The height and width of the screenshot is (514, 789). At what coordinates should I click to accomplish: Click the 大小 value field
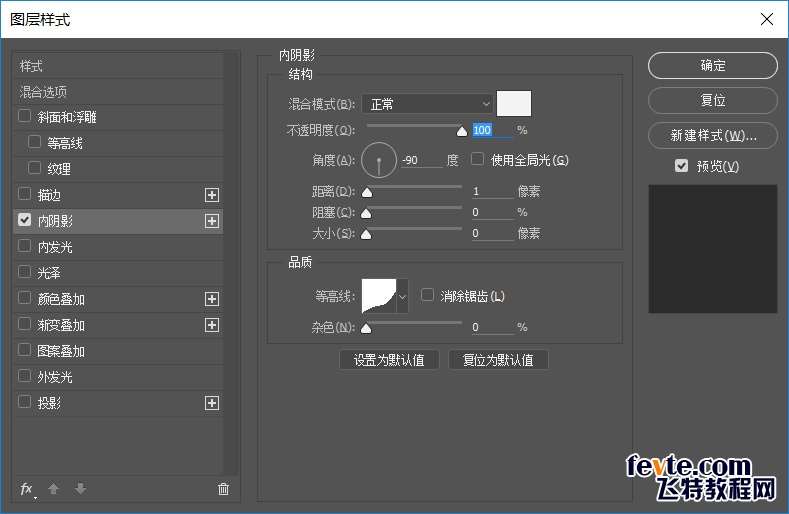(x=492, y=233)
